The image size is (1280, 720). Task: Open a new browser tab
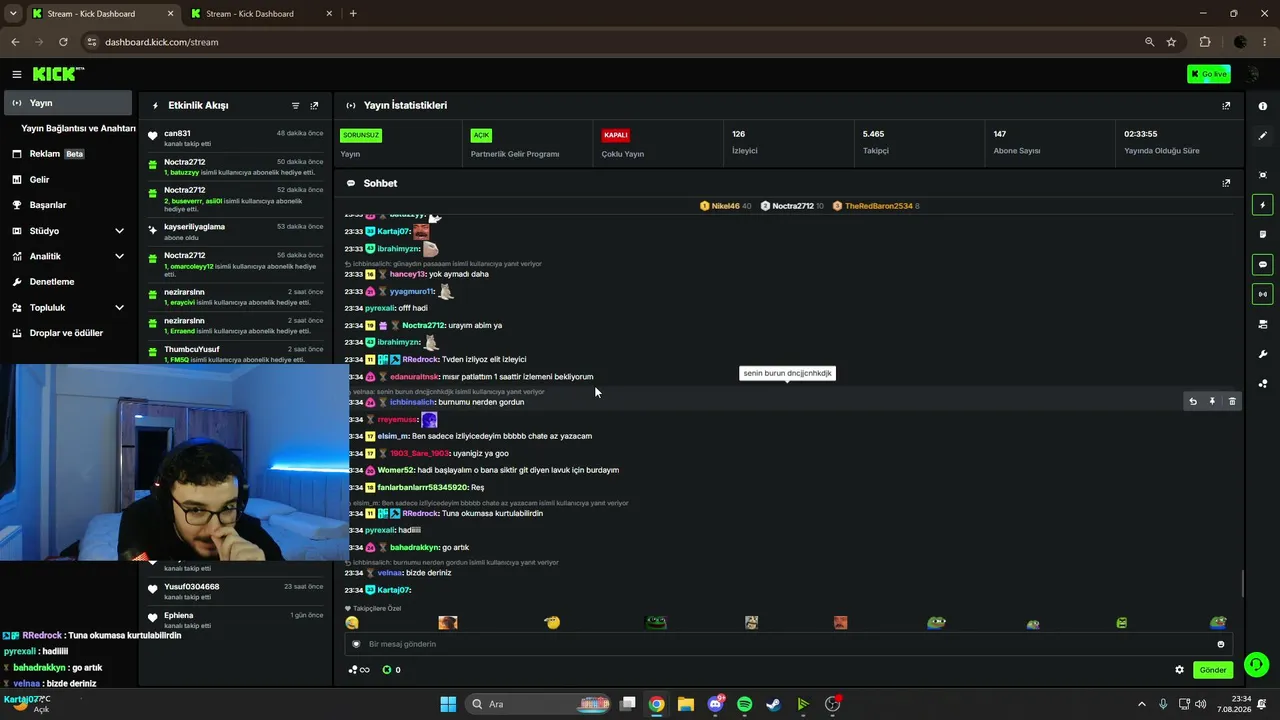point(353,14)
